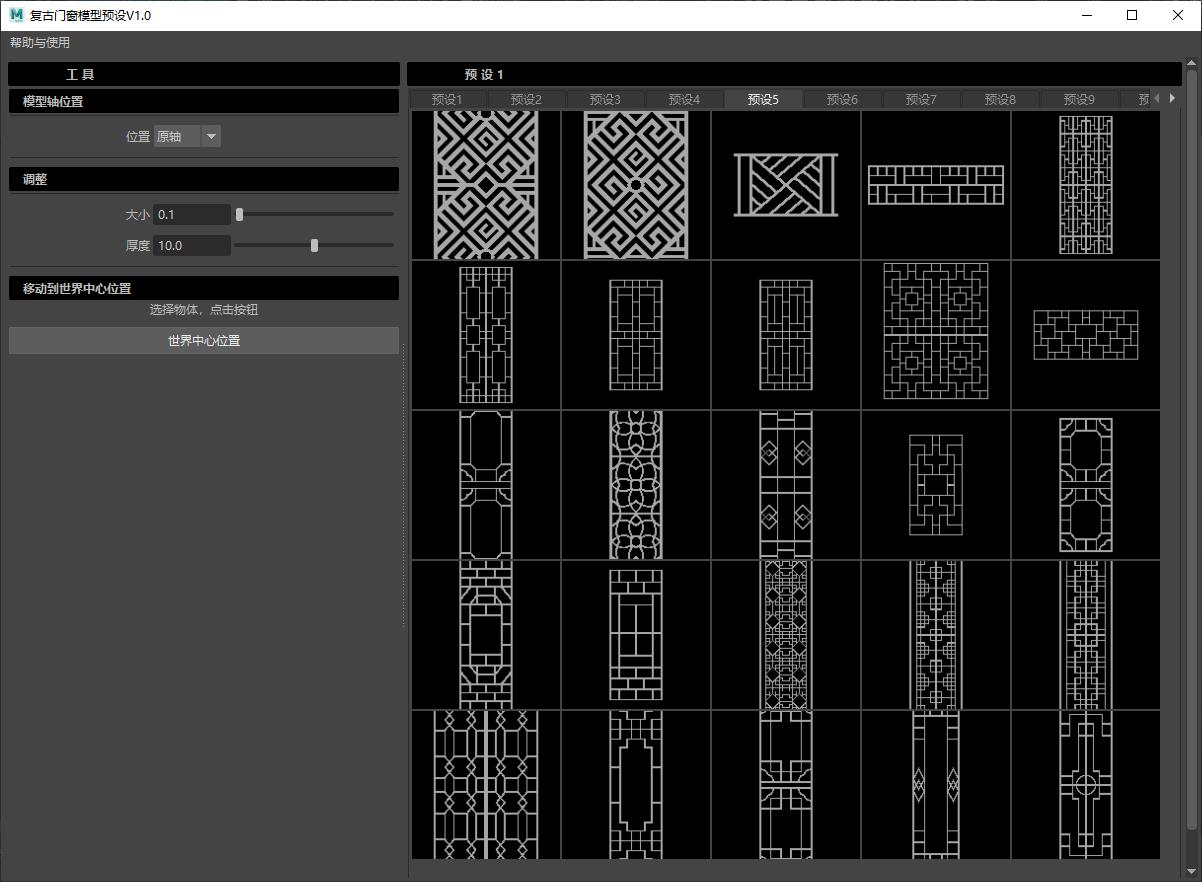The height and width of the screenshot is (882, 1202).
Task: Collapse the 模型轴位置 section header
Action: 204,102
